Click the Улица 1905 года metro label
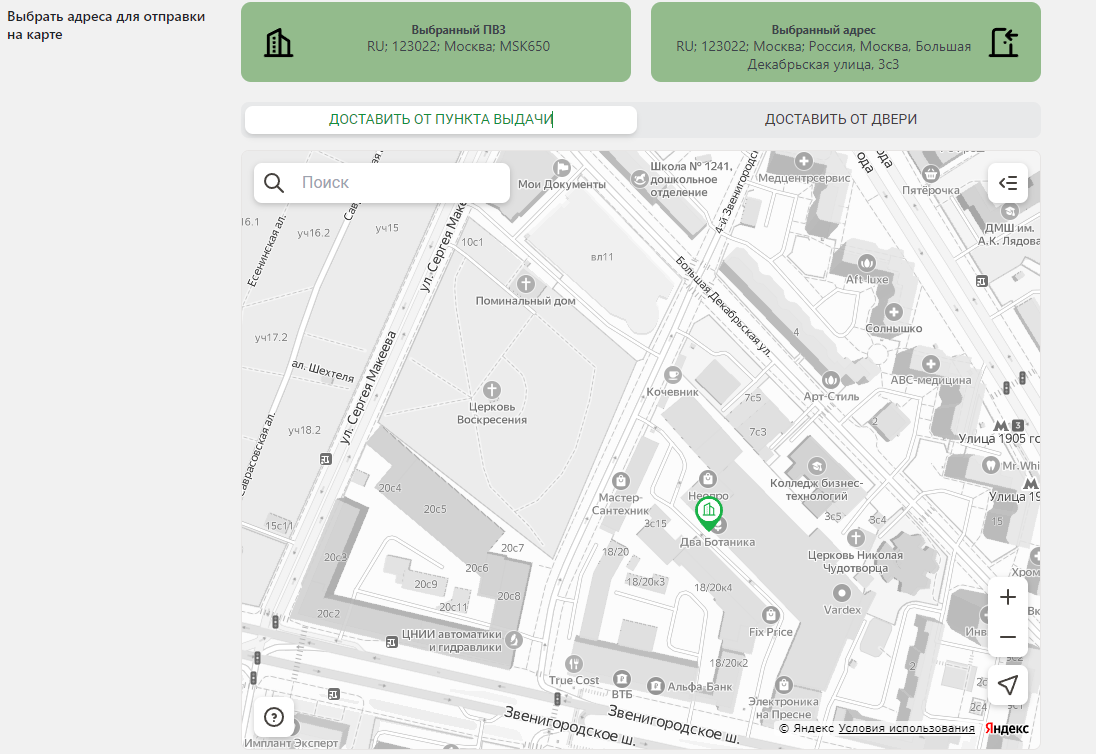The image size is (1096, 754). [x=999, y=438]
